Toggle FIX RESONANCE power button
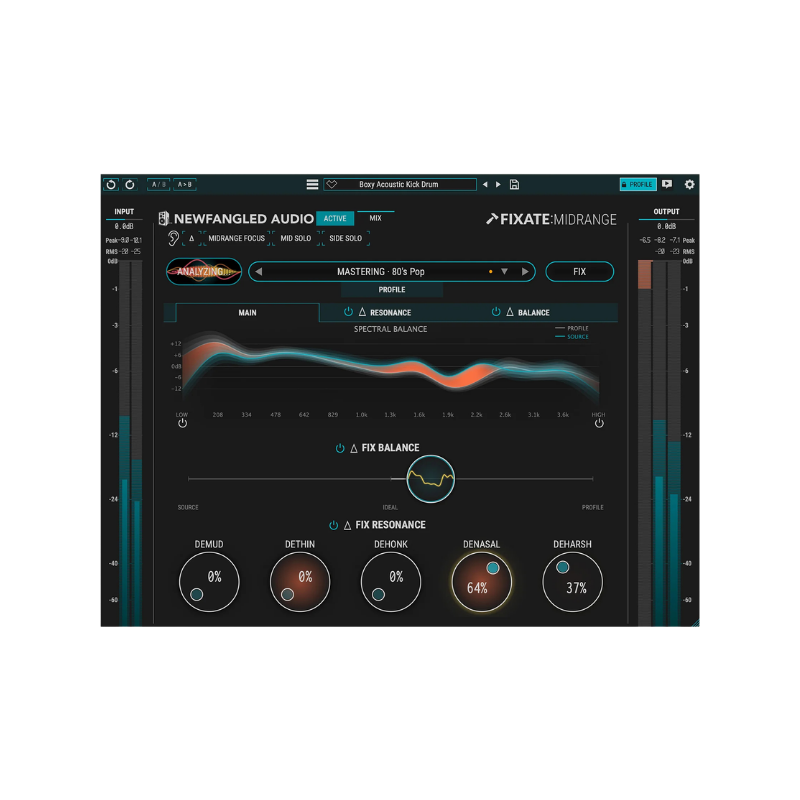 [334, 525]
